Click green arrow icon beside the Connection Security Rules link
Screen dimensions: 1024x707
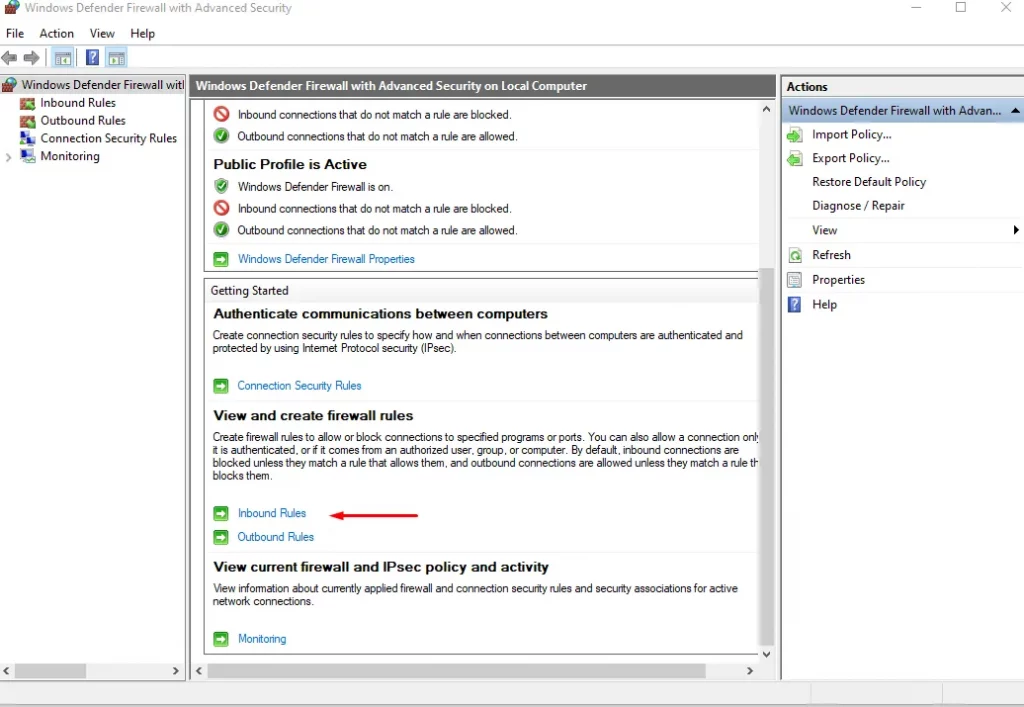221,386
